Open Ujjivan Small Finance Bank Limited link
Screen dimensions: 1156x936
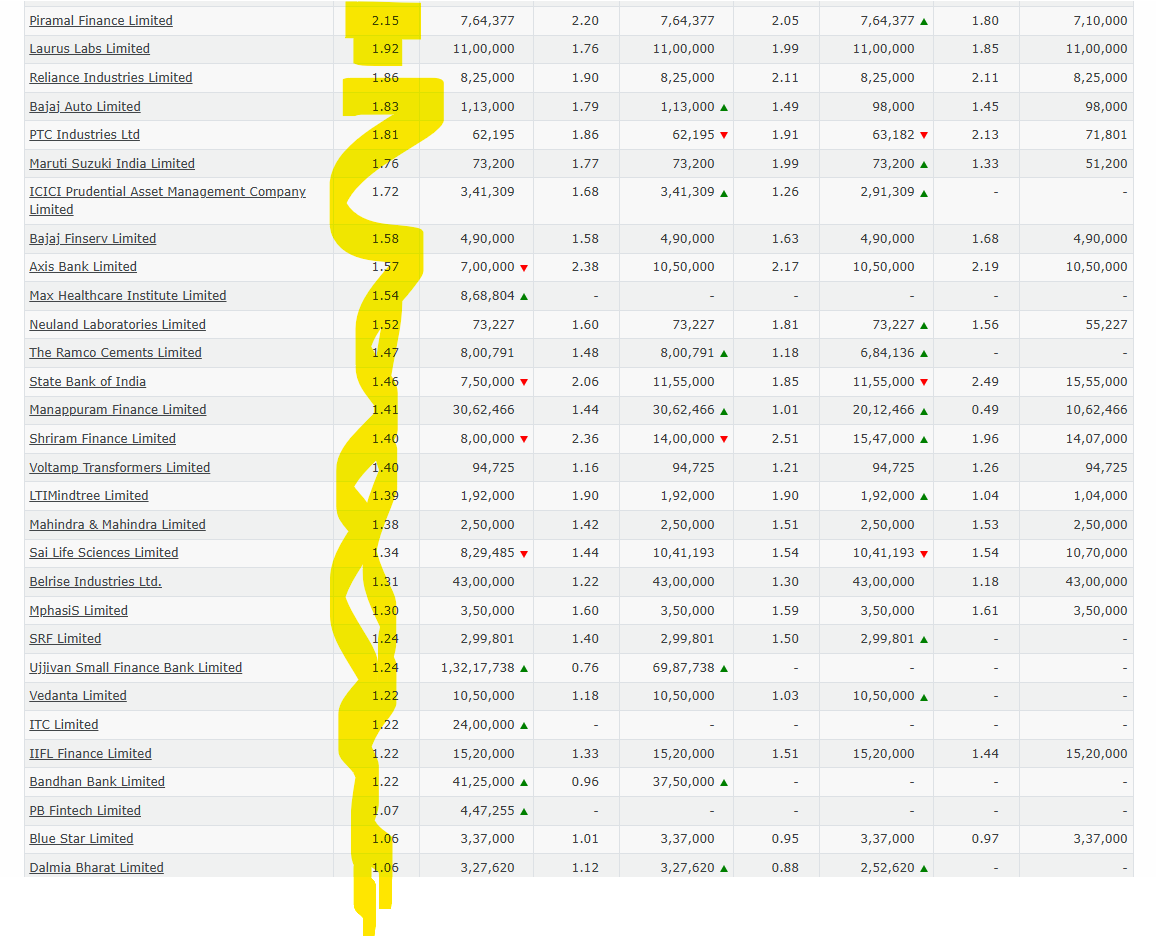click(x=136, y=668)
